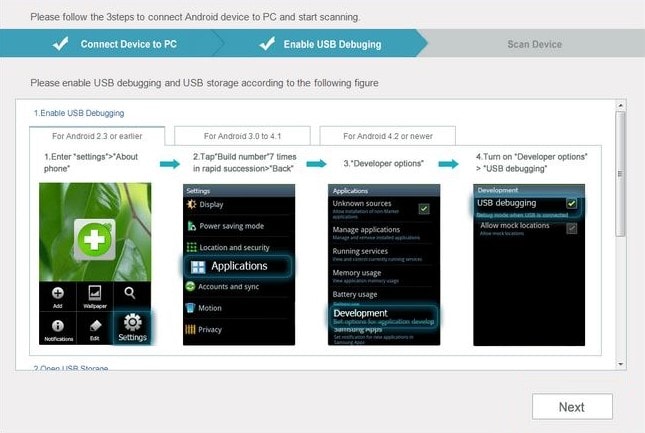Click the Settings gear icon in phone screenshot
645x433 pixels.
pyautogui.click(x=132, y=322)
